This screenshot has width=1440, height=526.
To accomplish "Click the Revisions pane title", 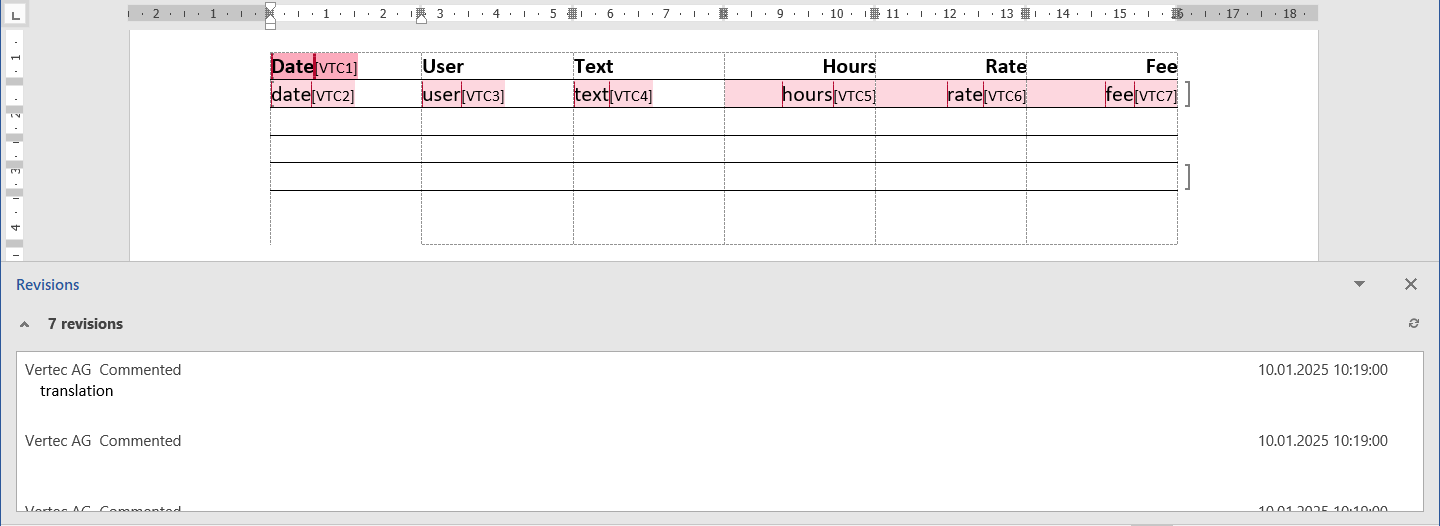I will click(x=48, y=285).
